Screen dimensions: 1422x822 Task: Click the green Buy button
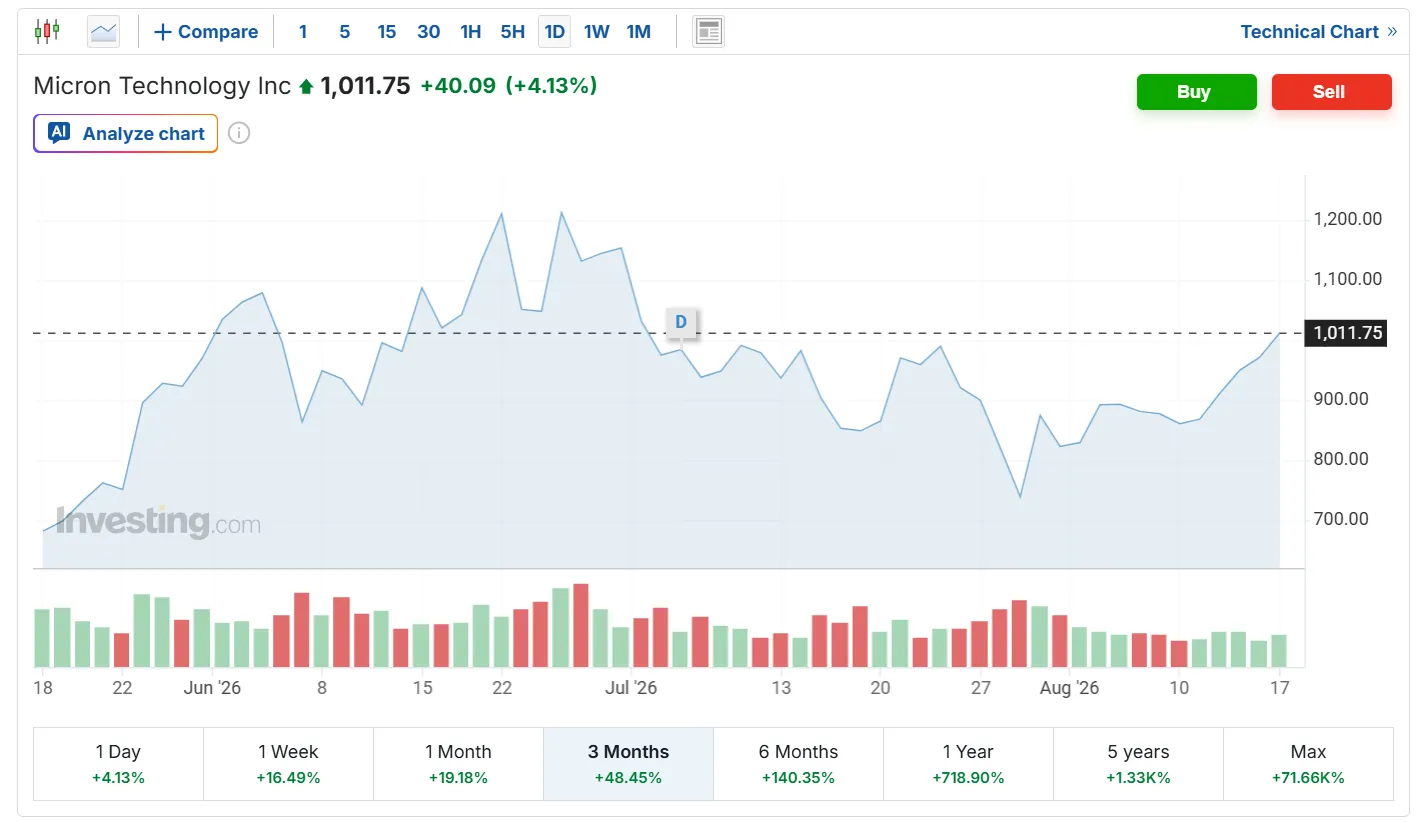[x=1196, y=92]
